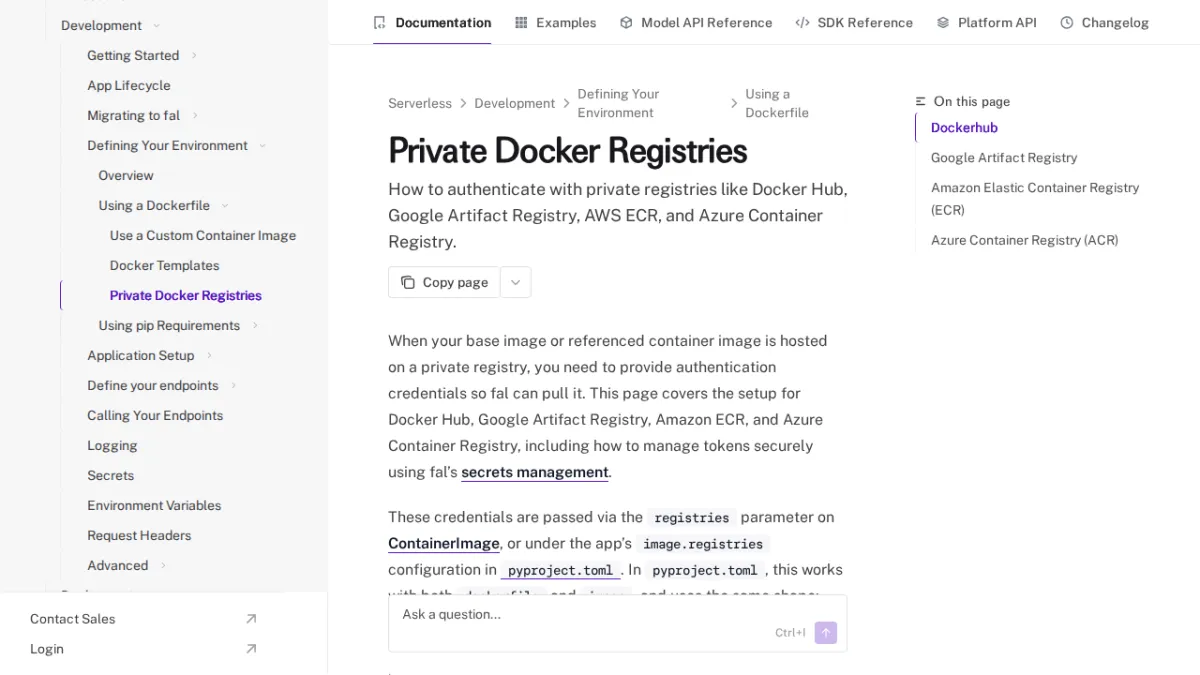The width and height of the screenshot is (1200, 675).
Task: Collapse the Using a Dockerfile chevron
Action: (225, 205)
